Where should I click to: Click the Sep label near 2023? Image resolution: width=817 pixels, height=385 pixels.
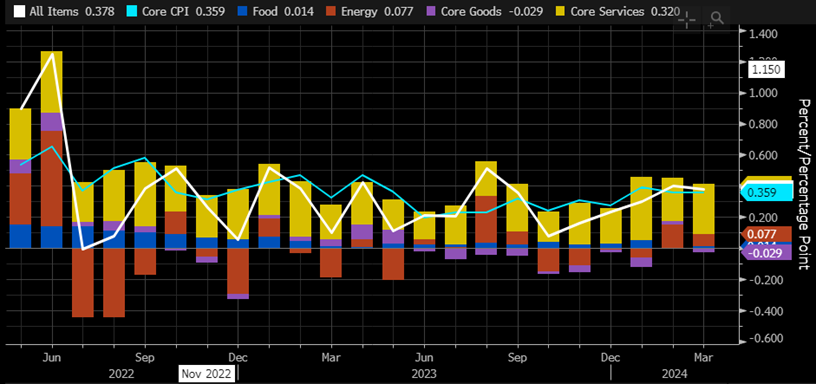517,358
